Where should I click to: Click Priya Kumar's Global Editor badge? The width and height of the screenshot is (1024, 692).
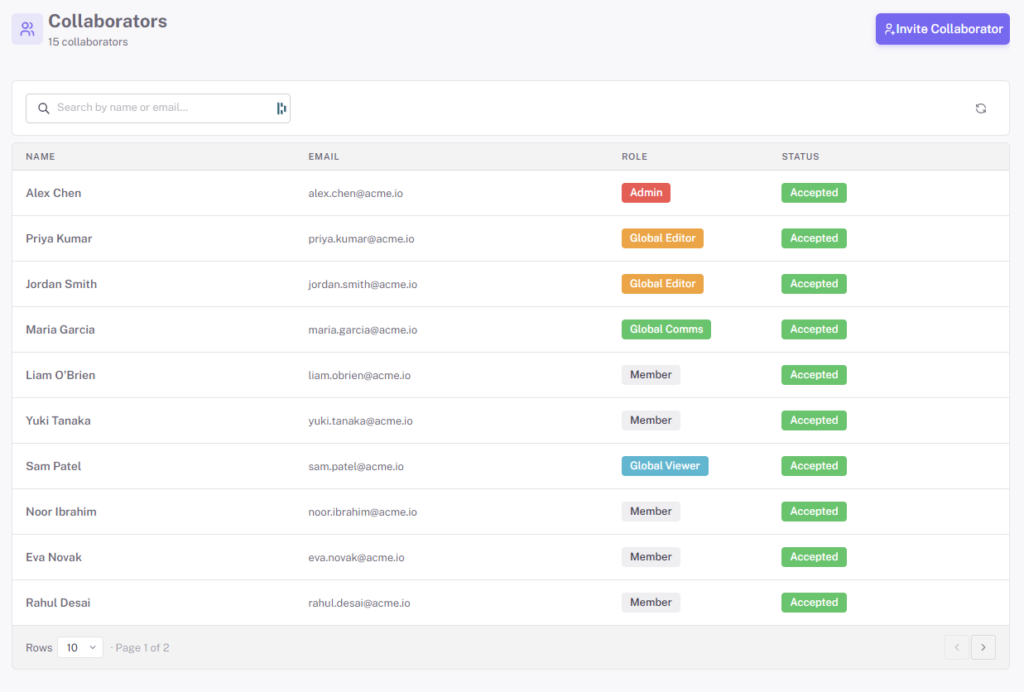click(662, 238)
